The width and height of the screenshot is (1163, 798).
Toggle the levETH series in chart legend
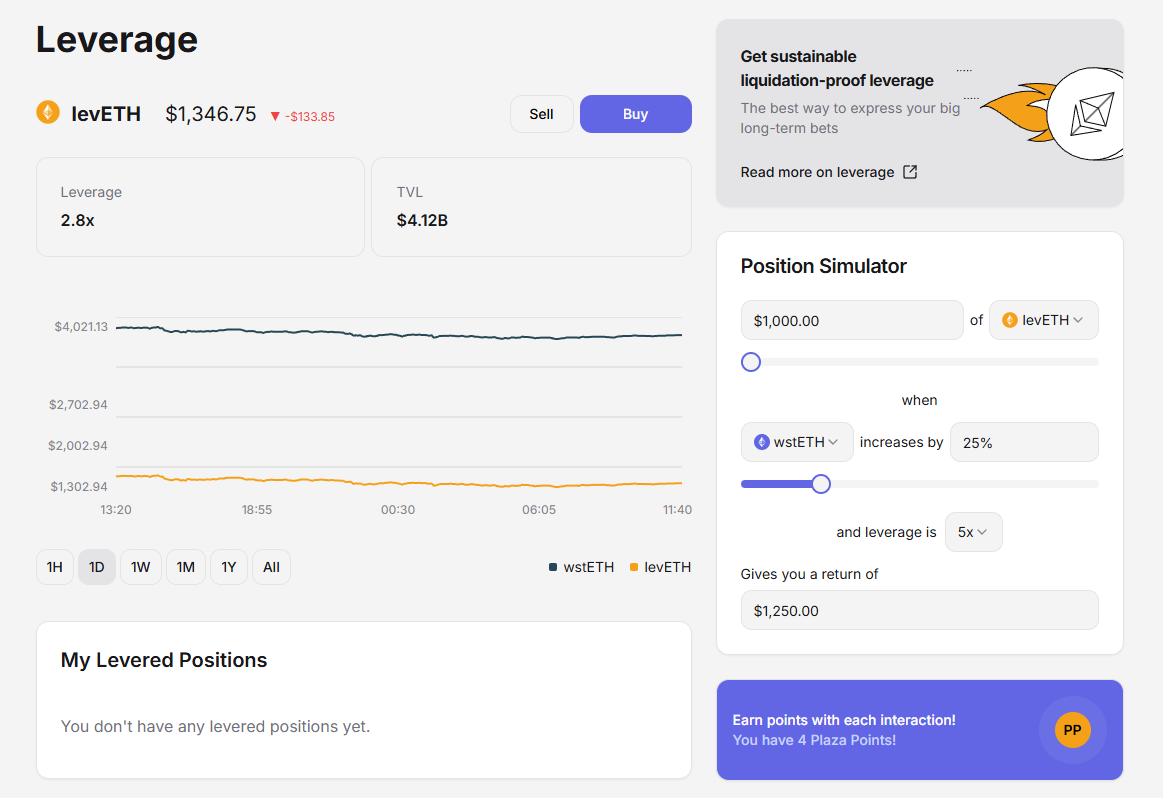click(x=660, y=567)
